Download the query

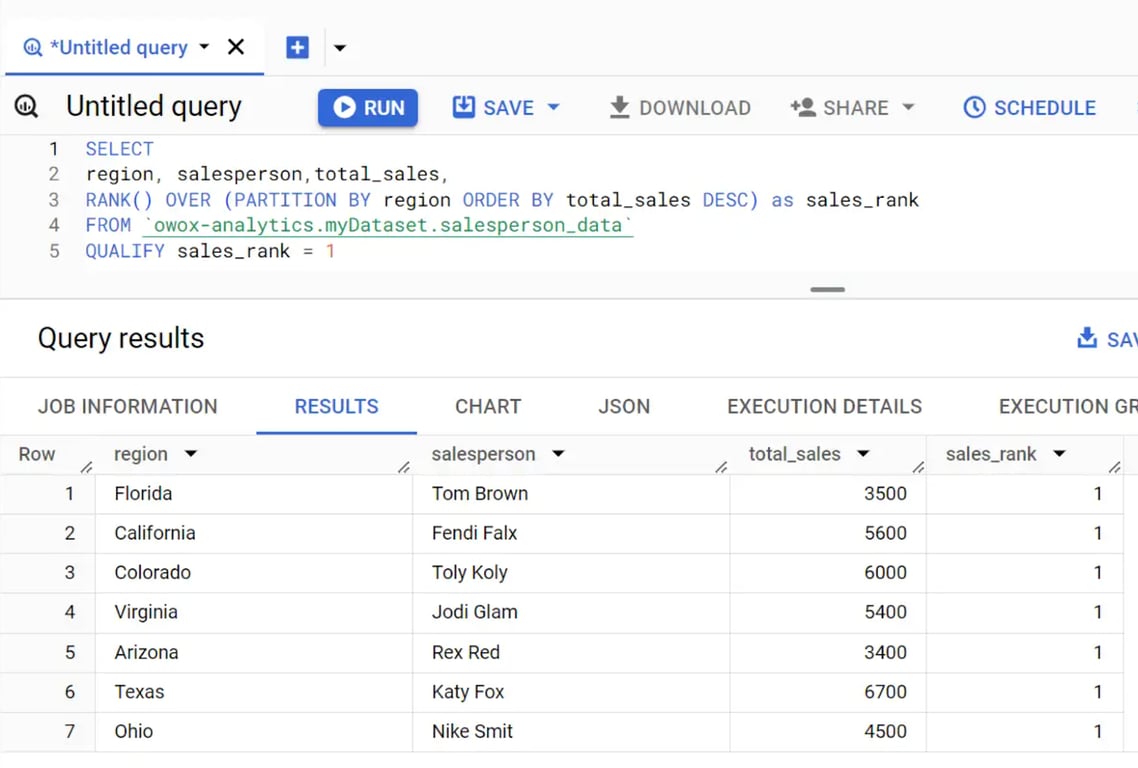[680, 107]
